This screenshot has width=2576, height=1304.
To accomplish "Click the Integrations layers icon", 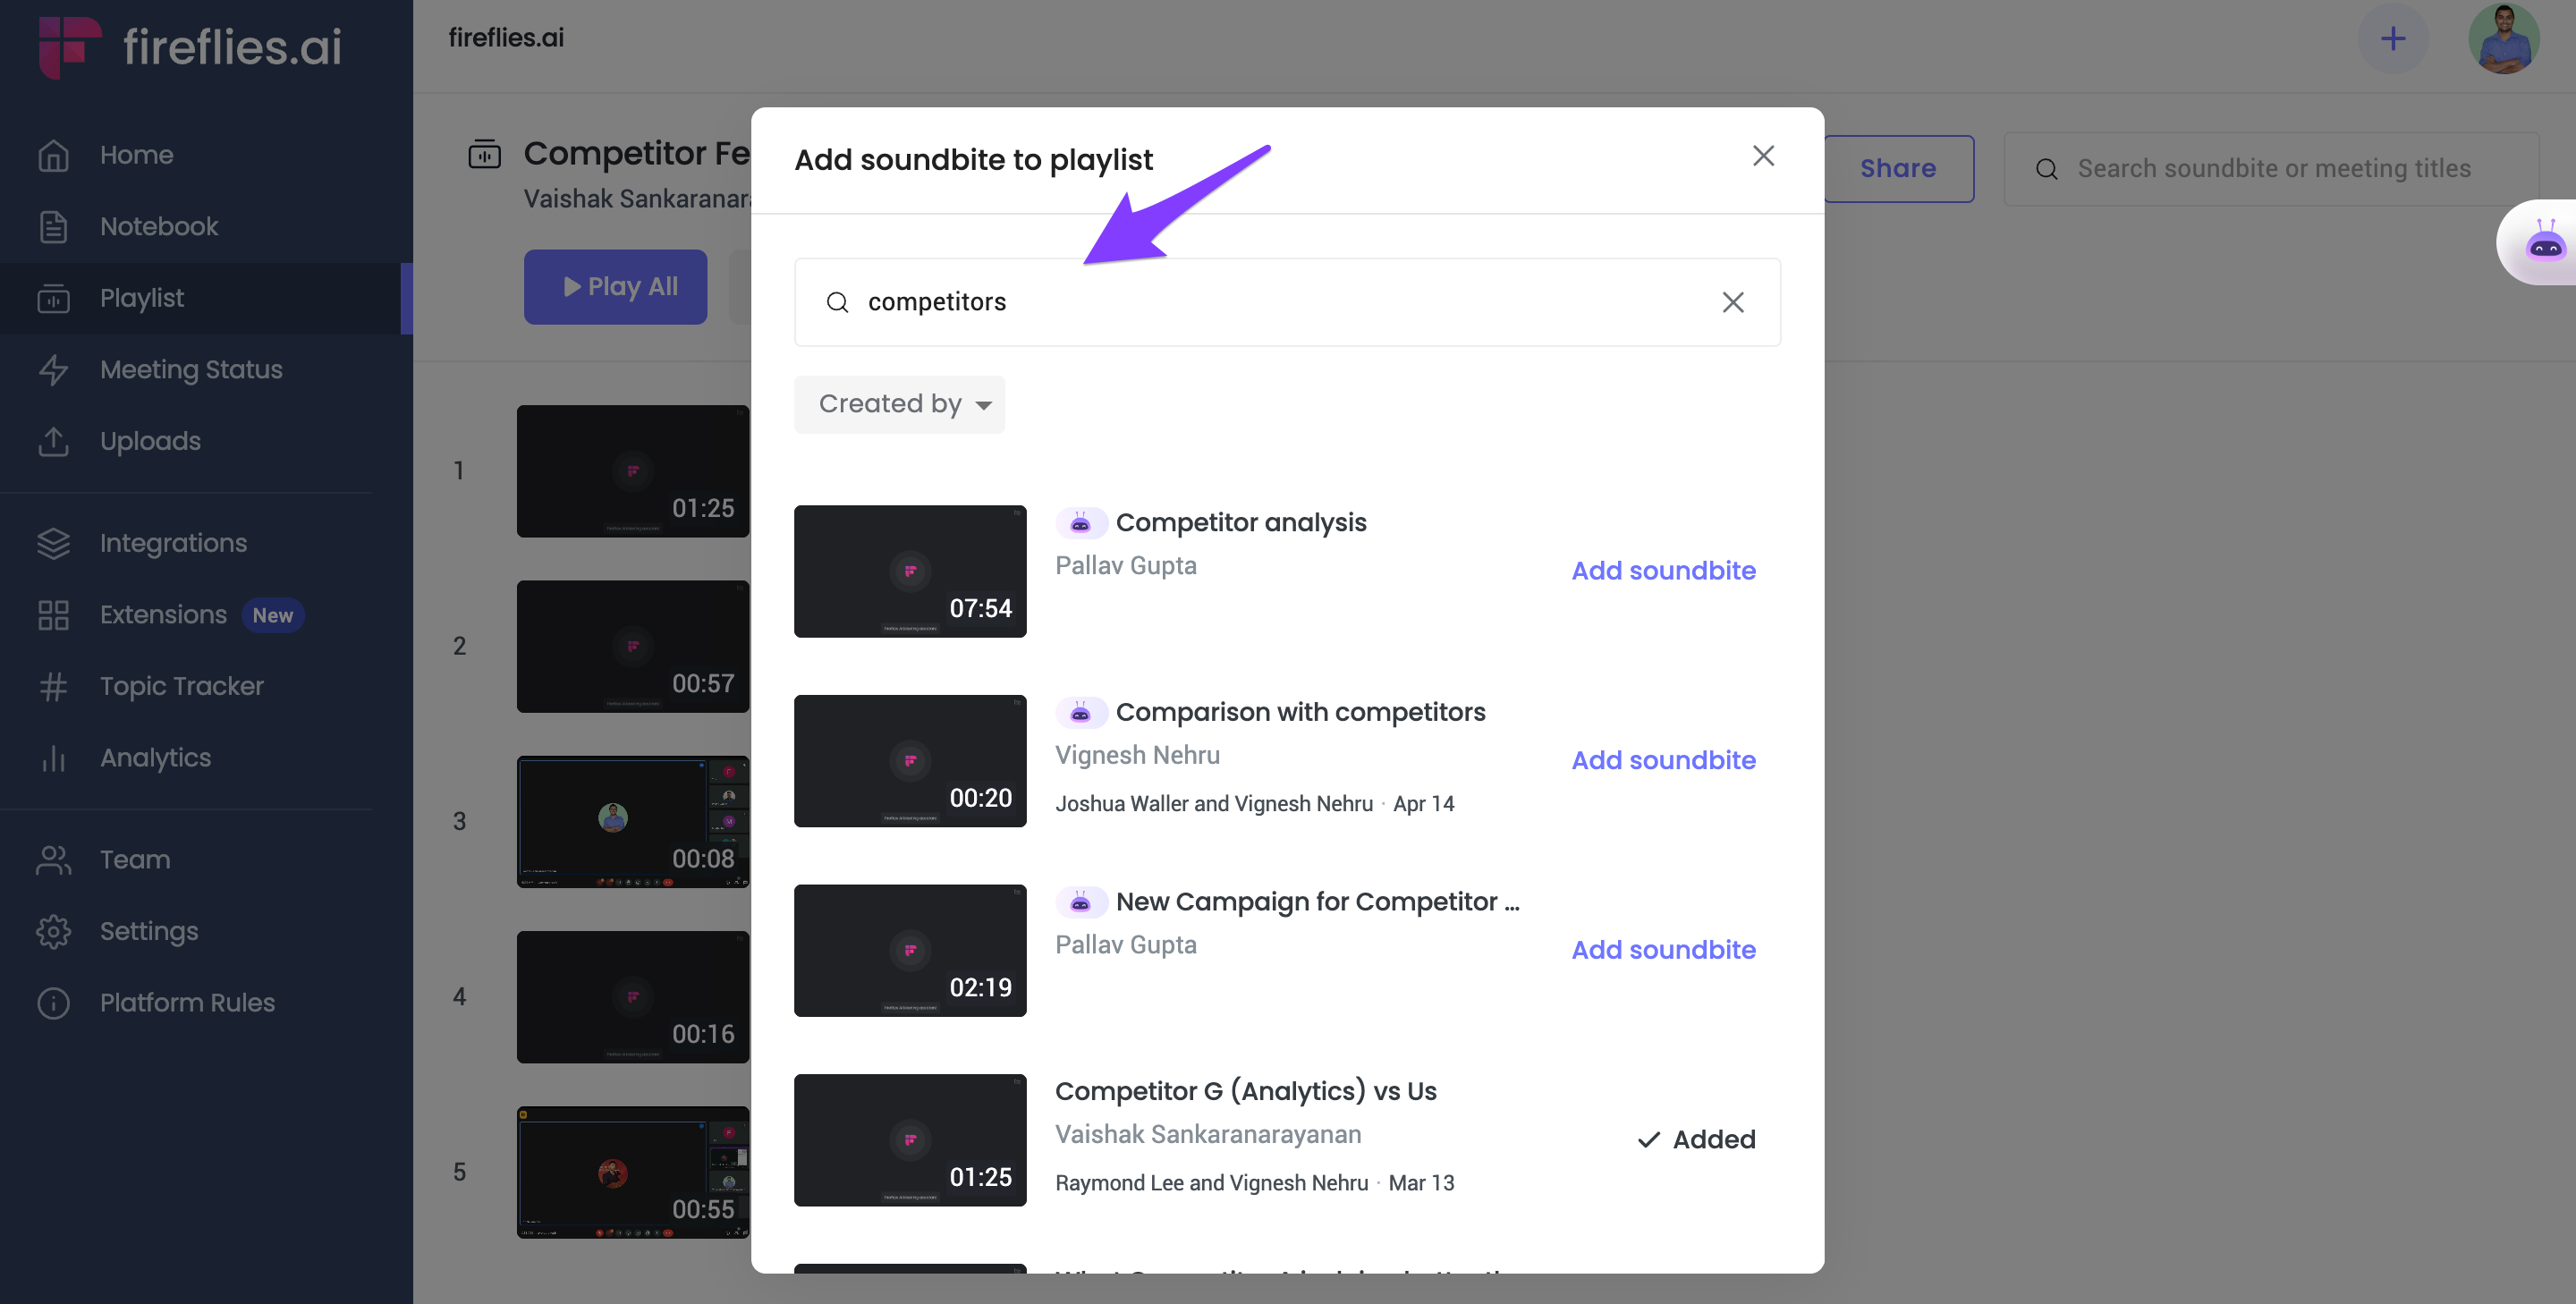I will click(x=53, y=543).
